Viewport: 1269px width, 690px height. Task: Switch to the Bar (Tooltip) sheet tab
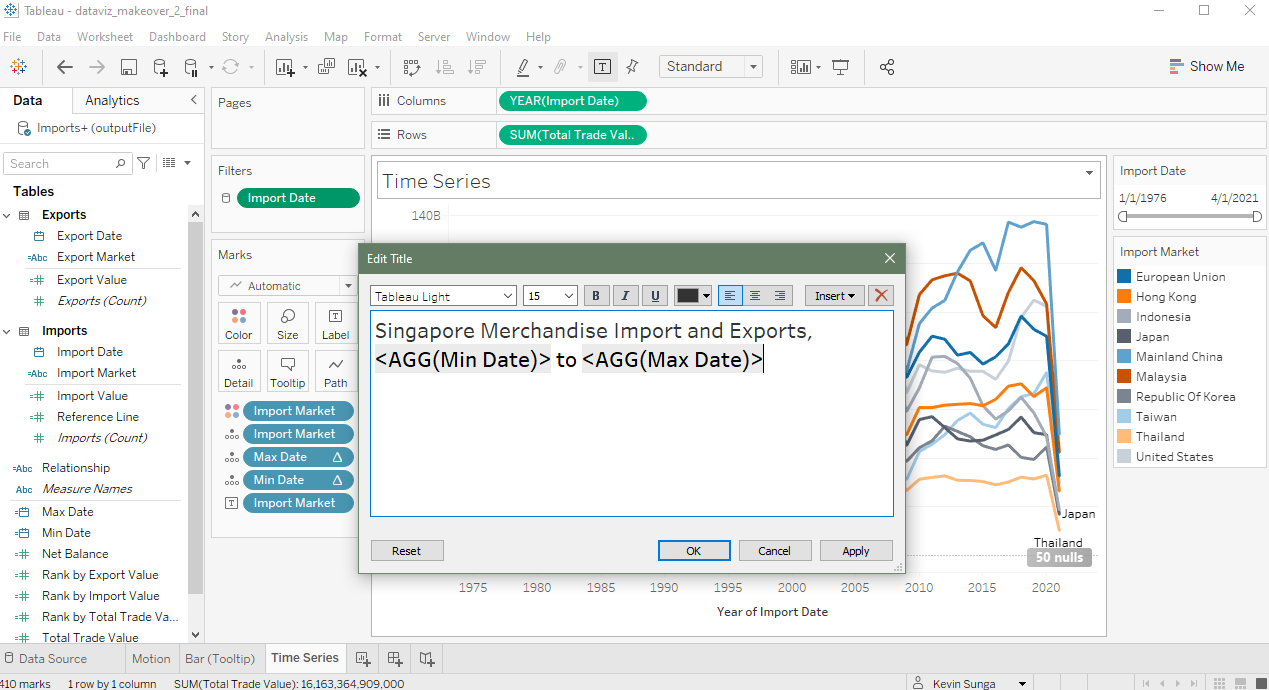[220, 658]
